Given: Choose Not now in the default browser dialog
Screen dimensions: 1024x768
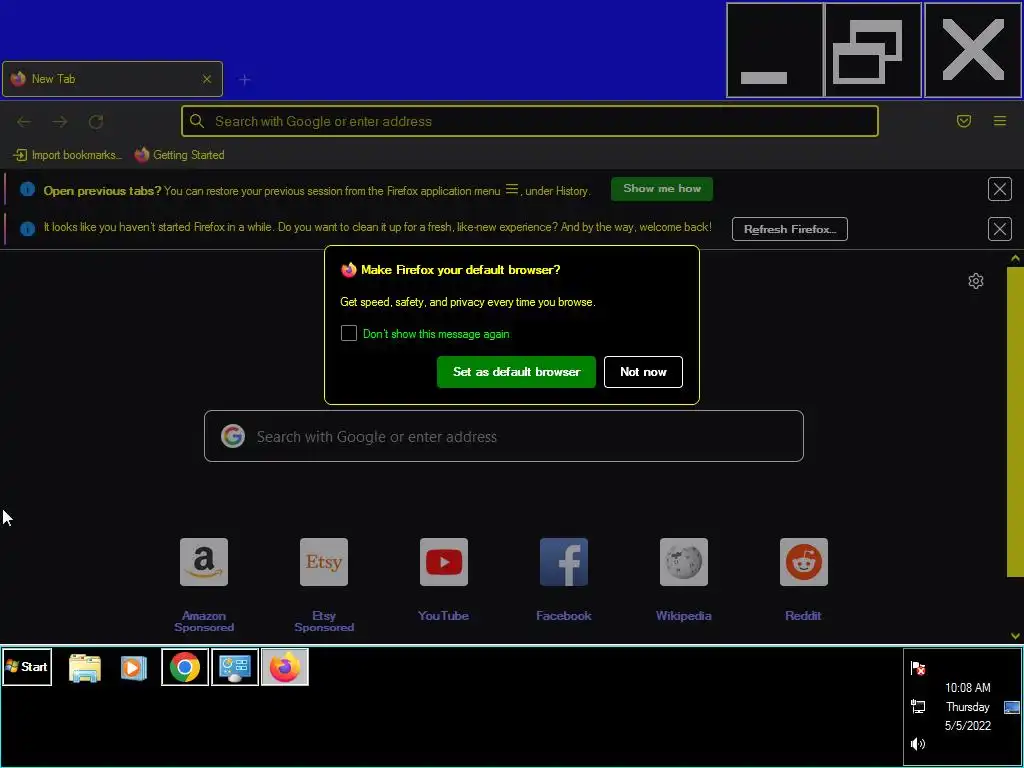Looking at the screenshot, I should (x=643, y=372).
